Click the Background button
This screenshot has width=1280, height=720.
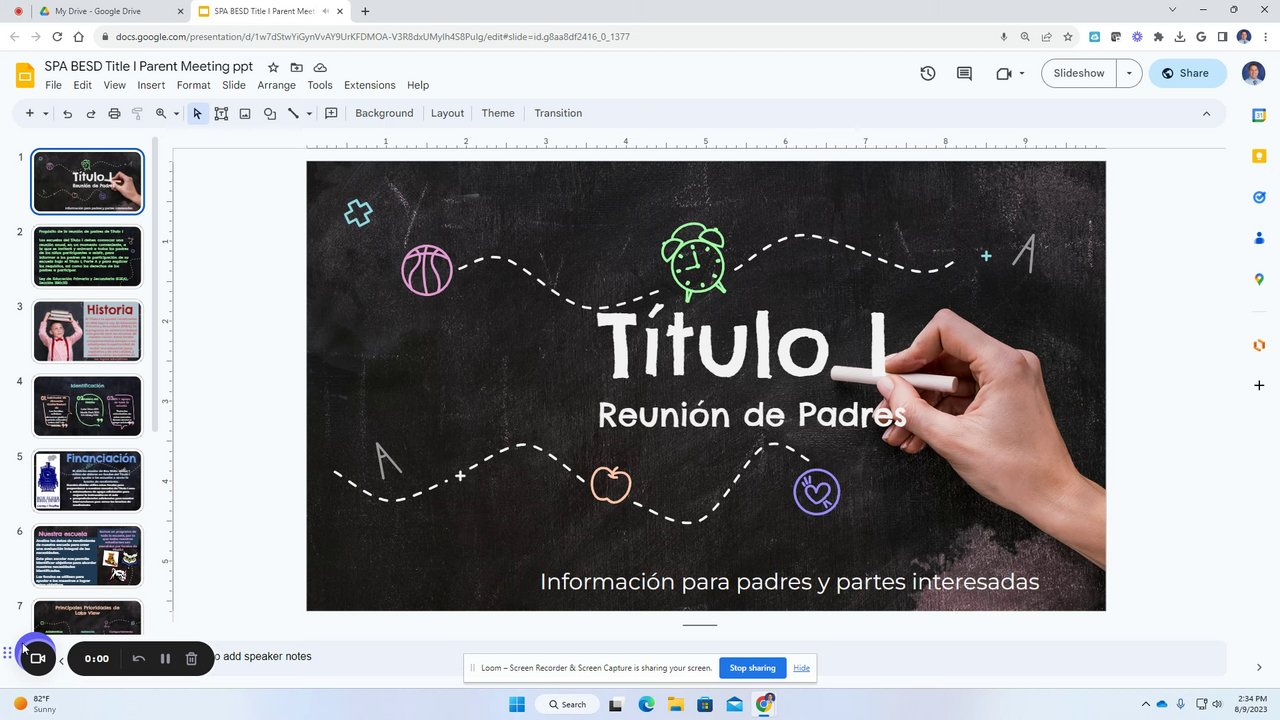point(384,114)
